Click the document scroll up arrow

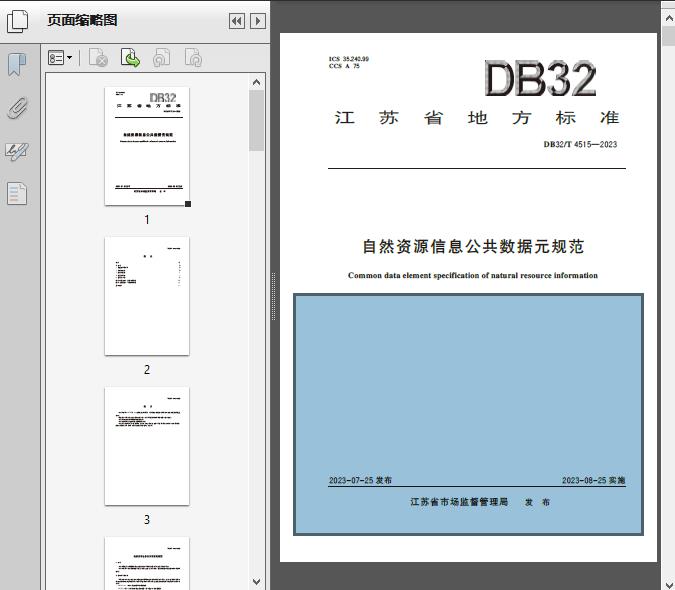coord(668,17)
